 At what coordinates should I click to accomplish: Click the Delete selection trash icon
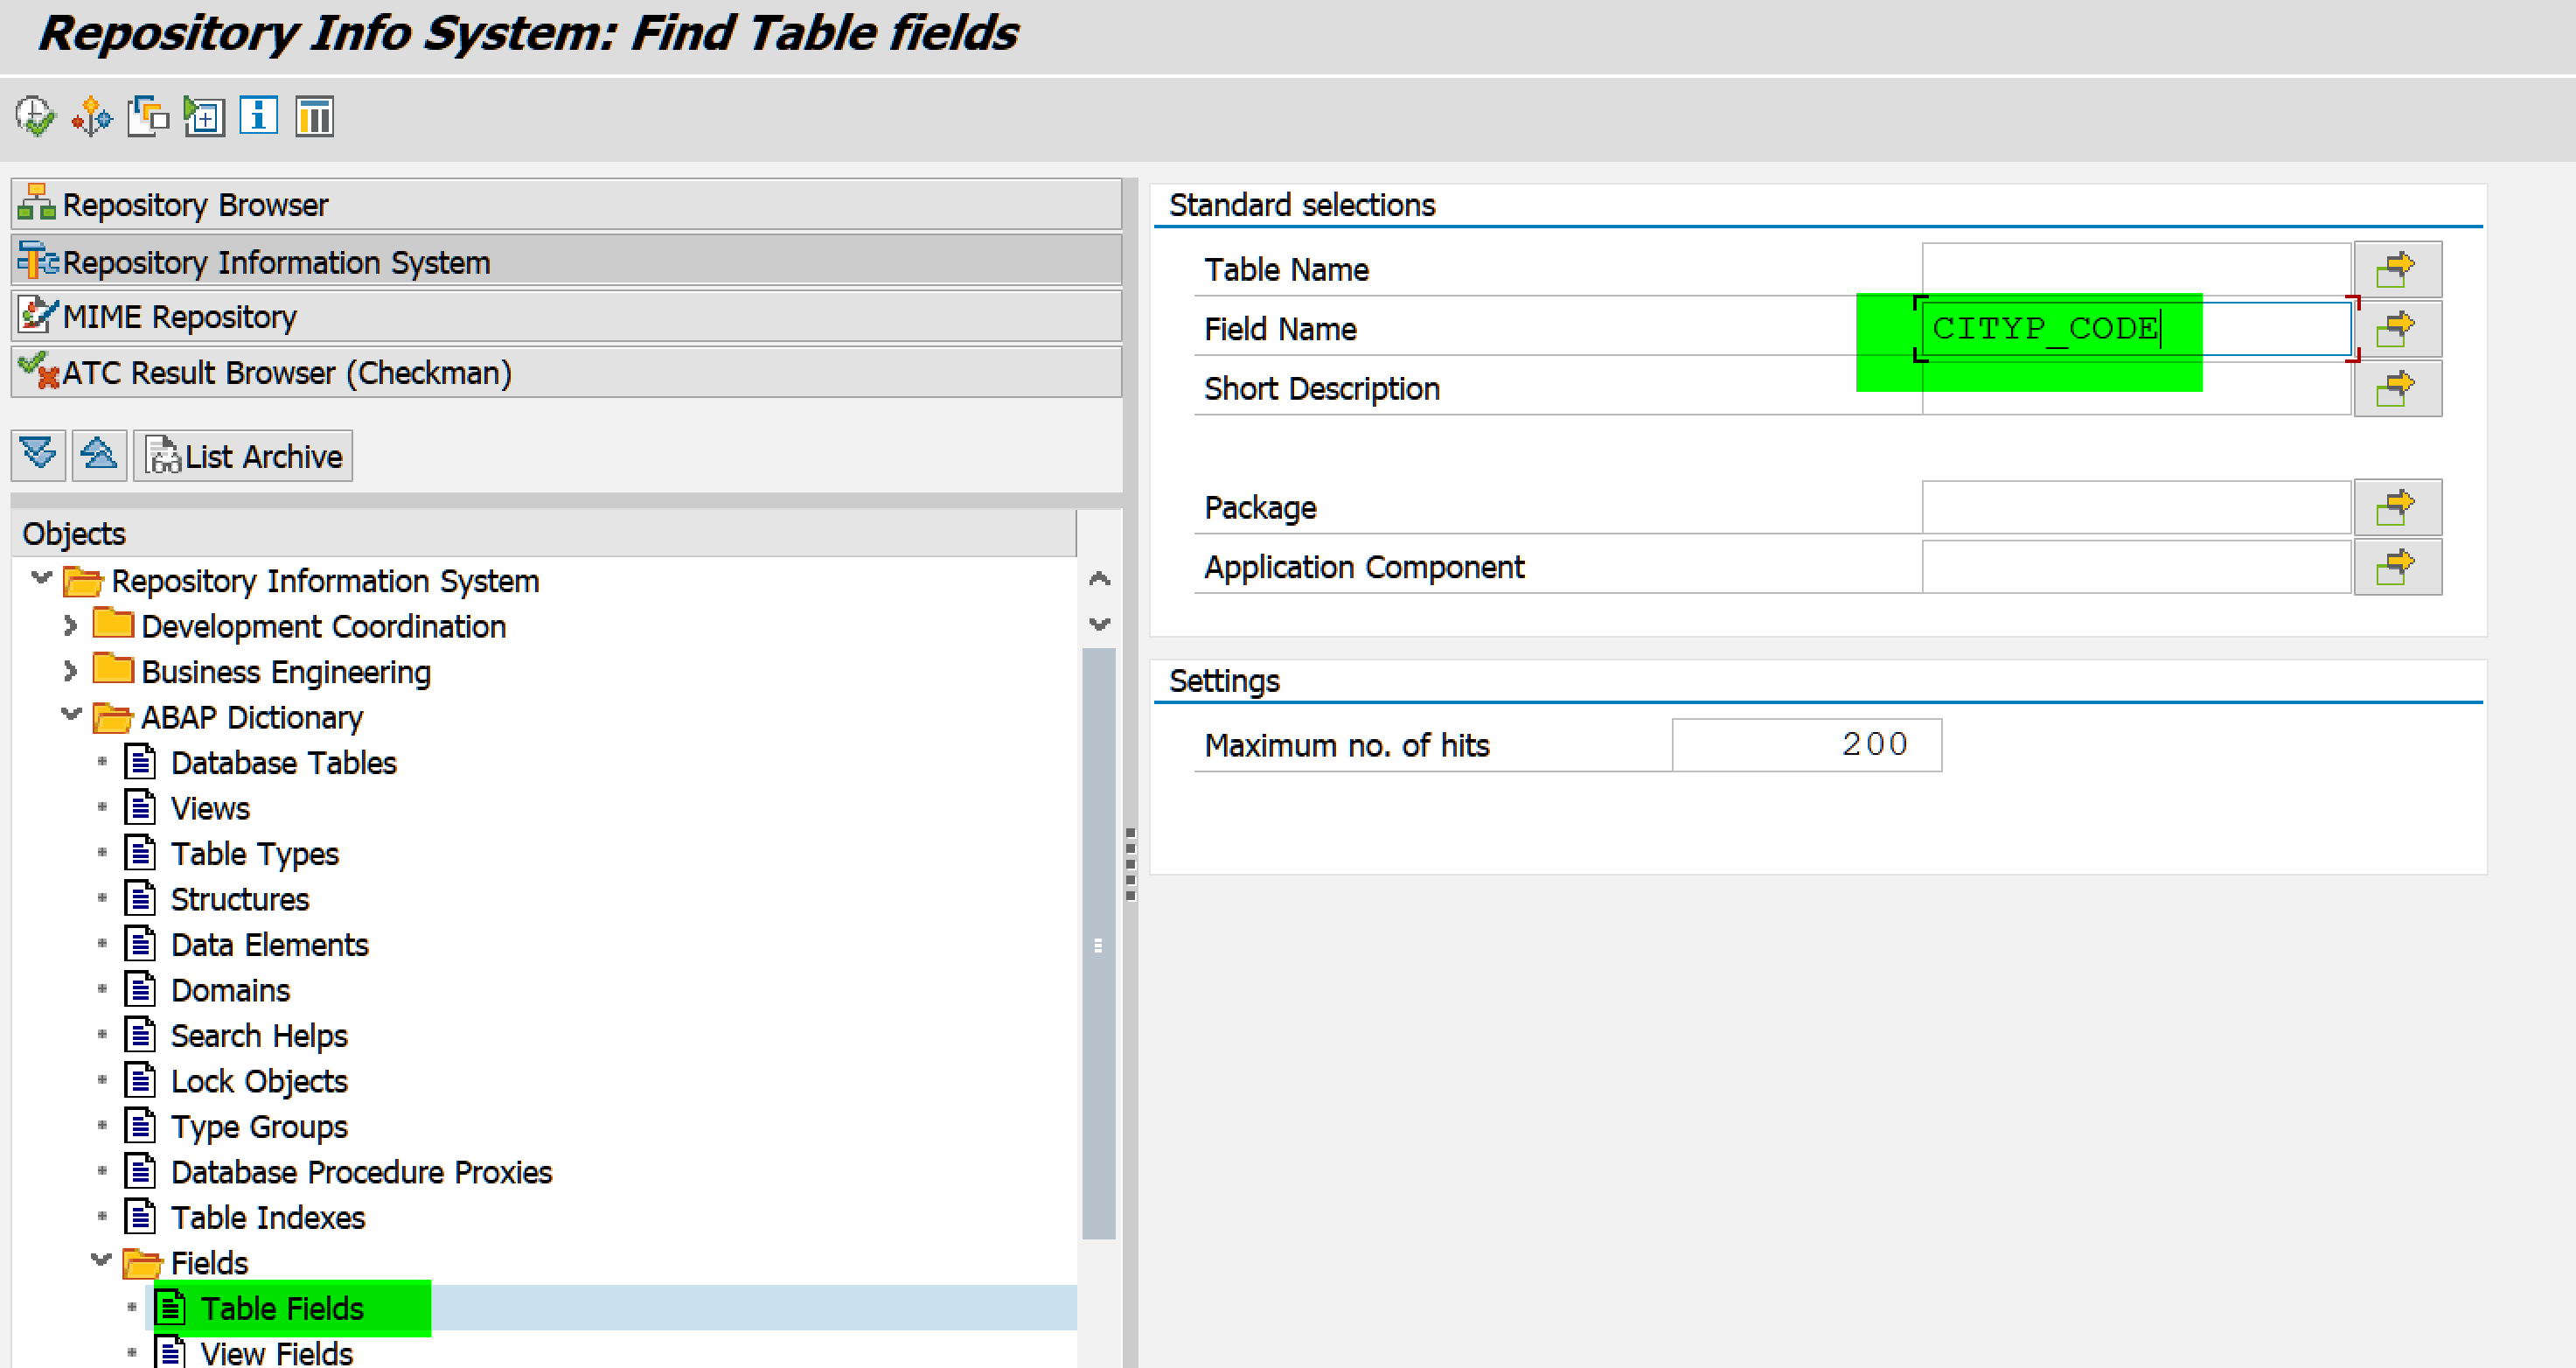(x=314, y=117)
